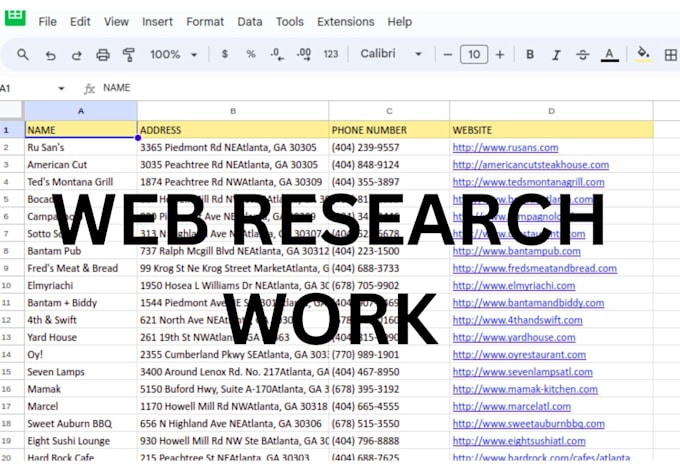Format as percent
680x471 pixels.
click(251, 54)
